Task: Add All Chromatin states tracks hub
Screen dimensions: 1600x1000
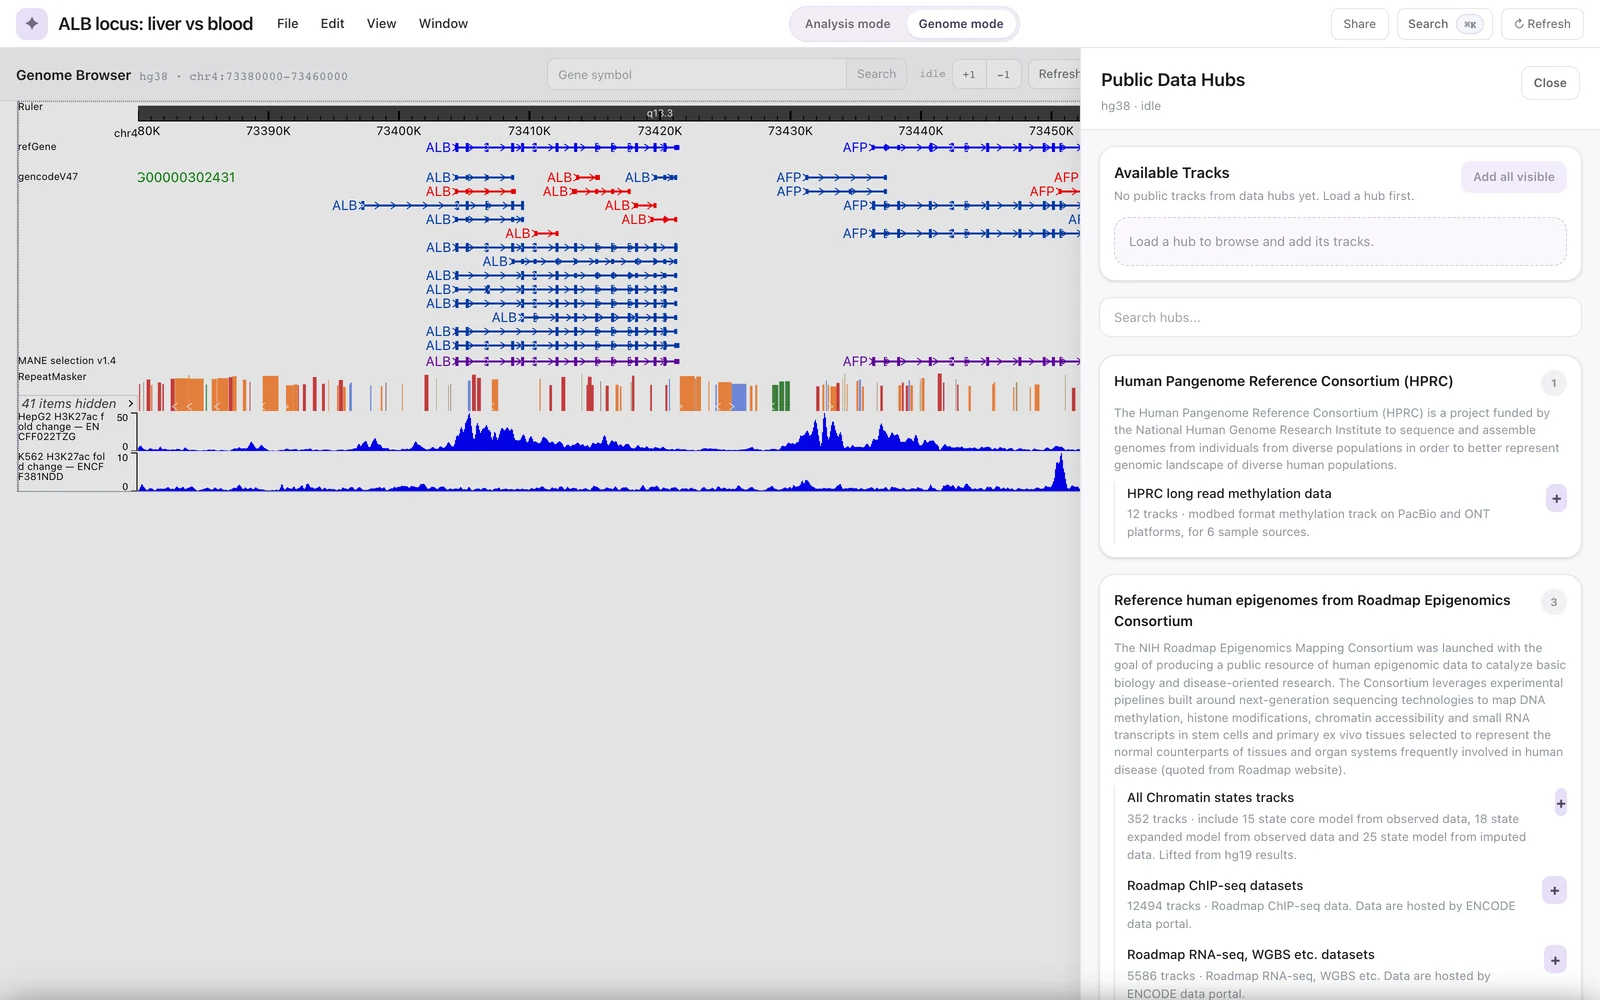Action: [1560, 803]
